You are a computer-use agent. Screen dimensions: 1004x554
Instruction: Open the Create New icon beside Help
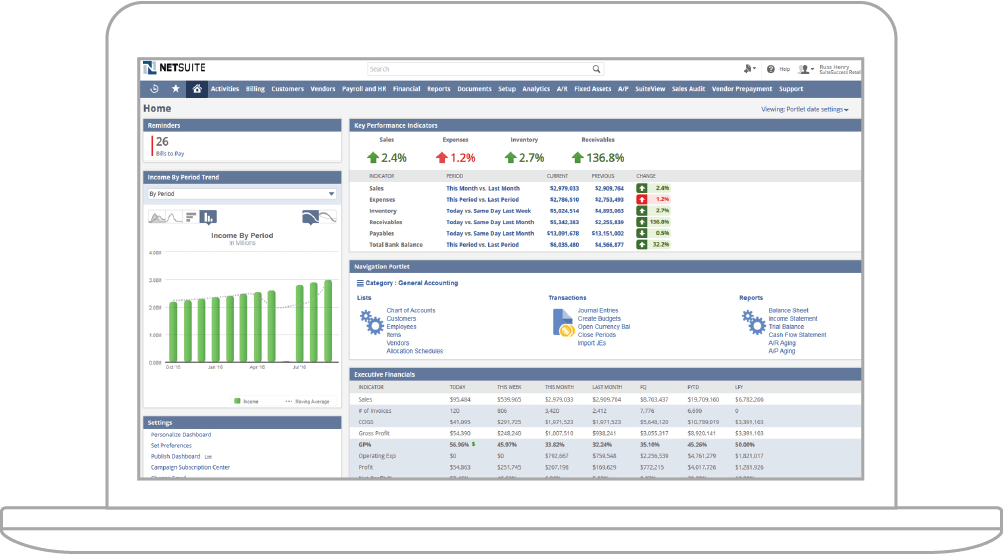747,69
